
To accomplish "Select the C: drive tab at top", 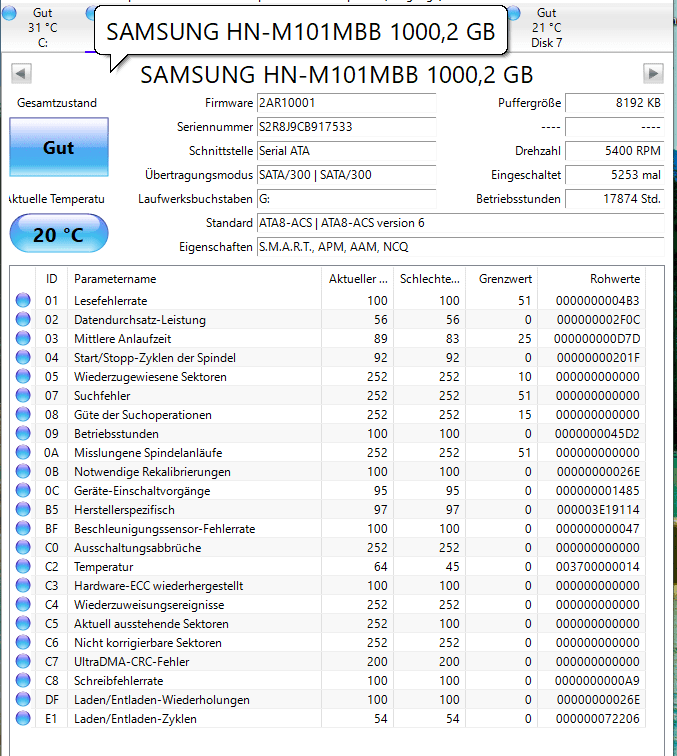I will point(42,27).
